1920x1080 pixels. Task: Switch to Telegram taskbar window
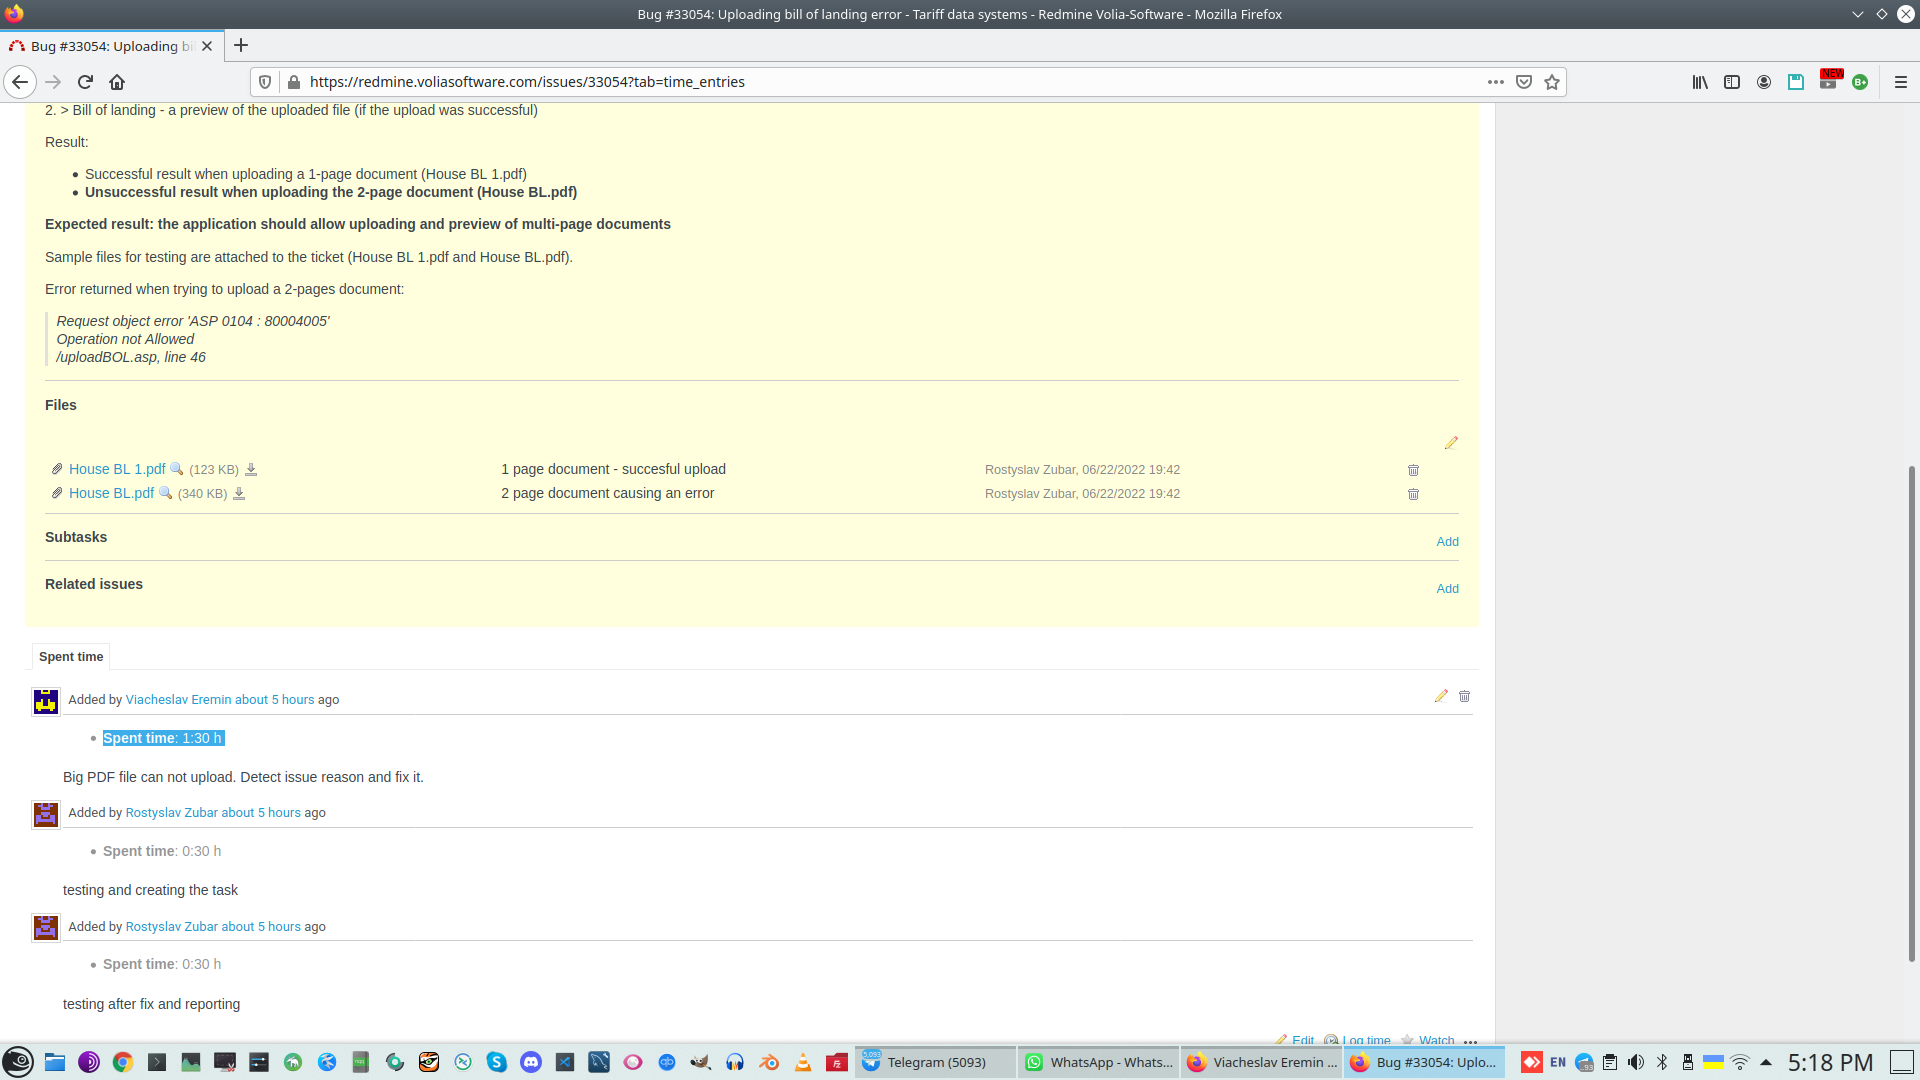point(934,1062)
